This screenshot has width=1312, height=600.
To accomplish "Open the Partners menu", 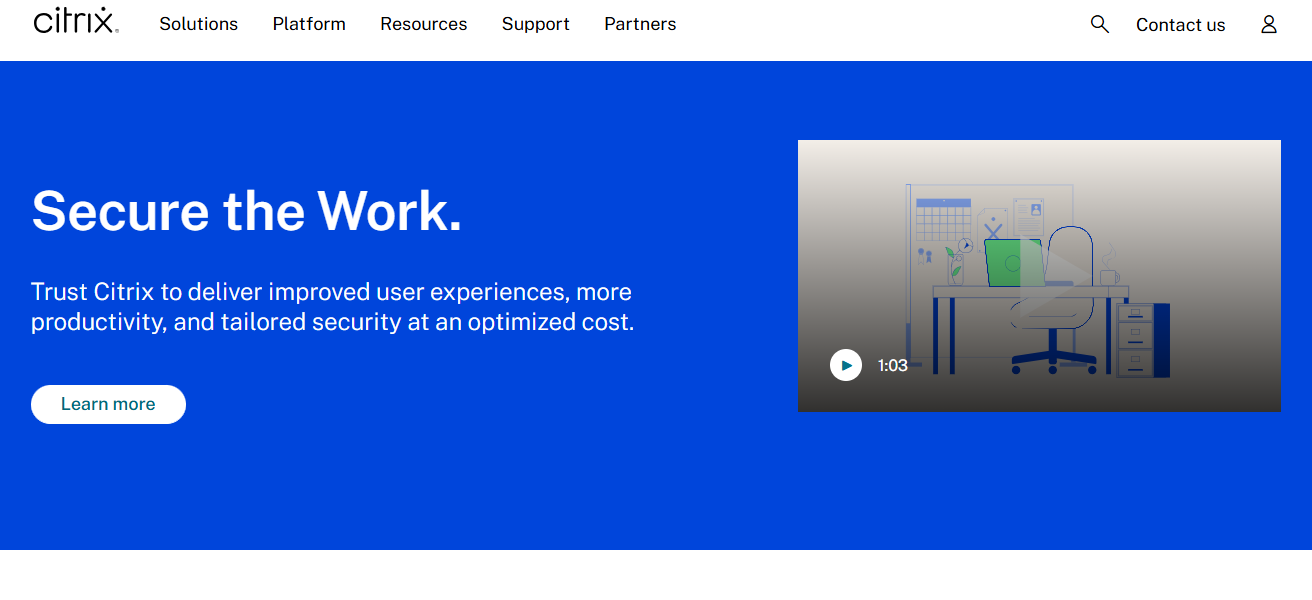I will (640, 24).
